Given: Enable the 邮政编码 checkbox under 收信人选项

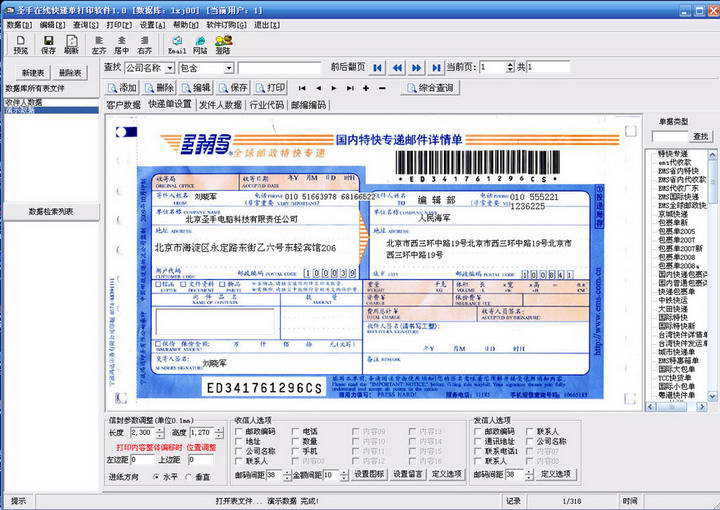Looking at the screenshot, I should coord(238,431).
